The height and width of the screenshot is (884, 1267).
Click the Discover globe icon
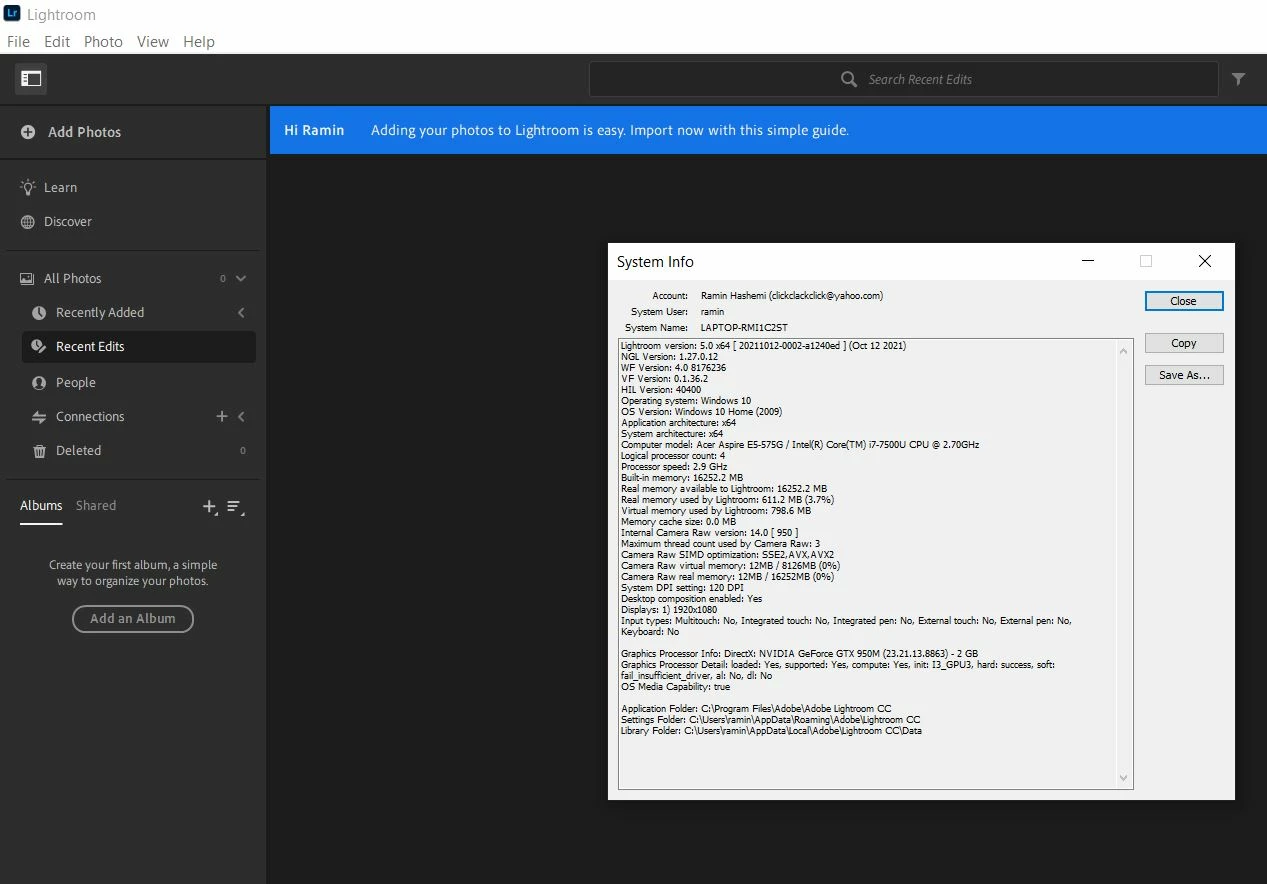click(28, 222)
